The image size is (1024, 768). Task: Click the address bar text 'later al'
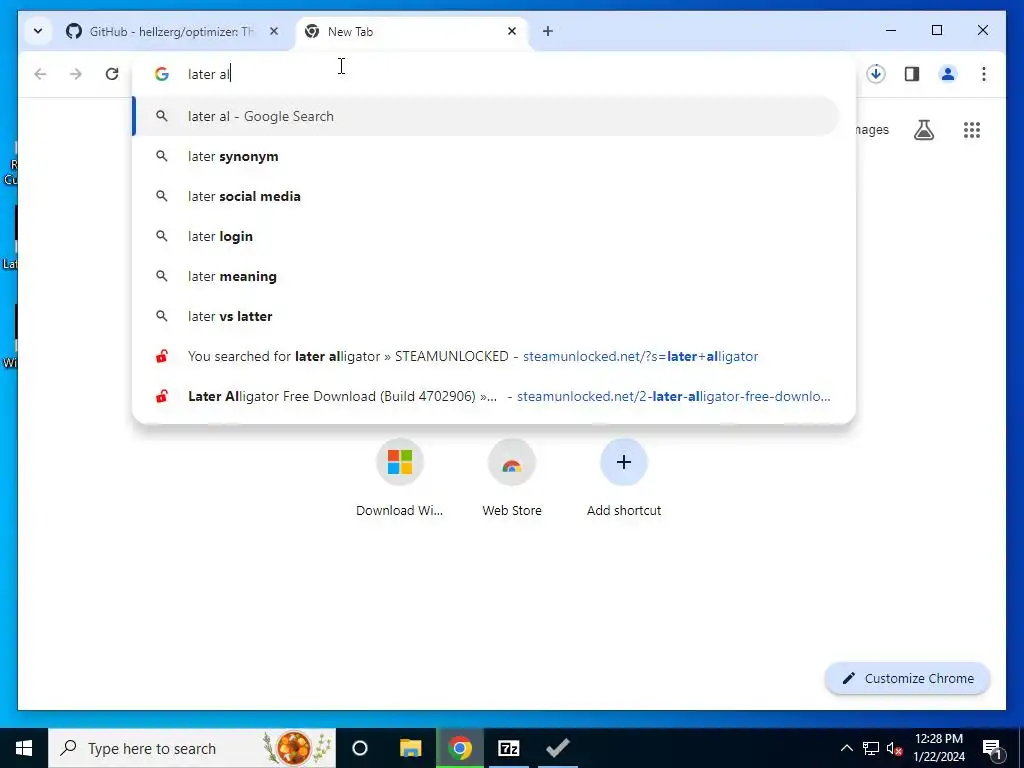(208, 74)
